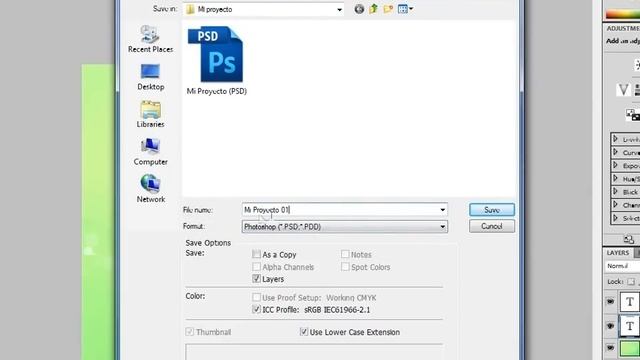The image size is (640, 360).
Task: Click the Brightness/Contrast adjustment icon
Action: click(637, 64)
